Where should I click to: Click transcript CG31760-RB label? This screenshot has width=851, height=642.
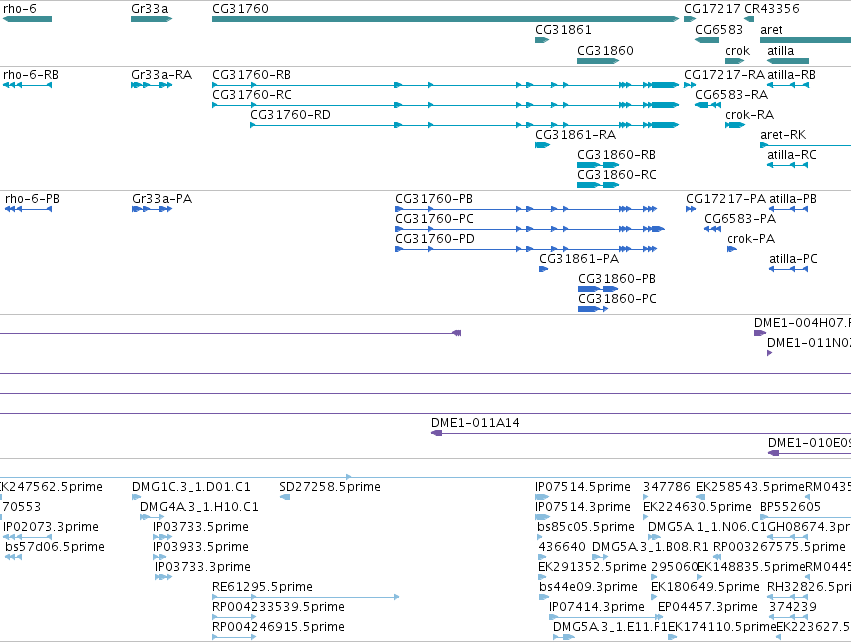[x=251, y=75]
